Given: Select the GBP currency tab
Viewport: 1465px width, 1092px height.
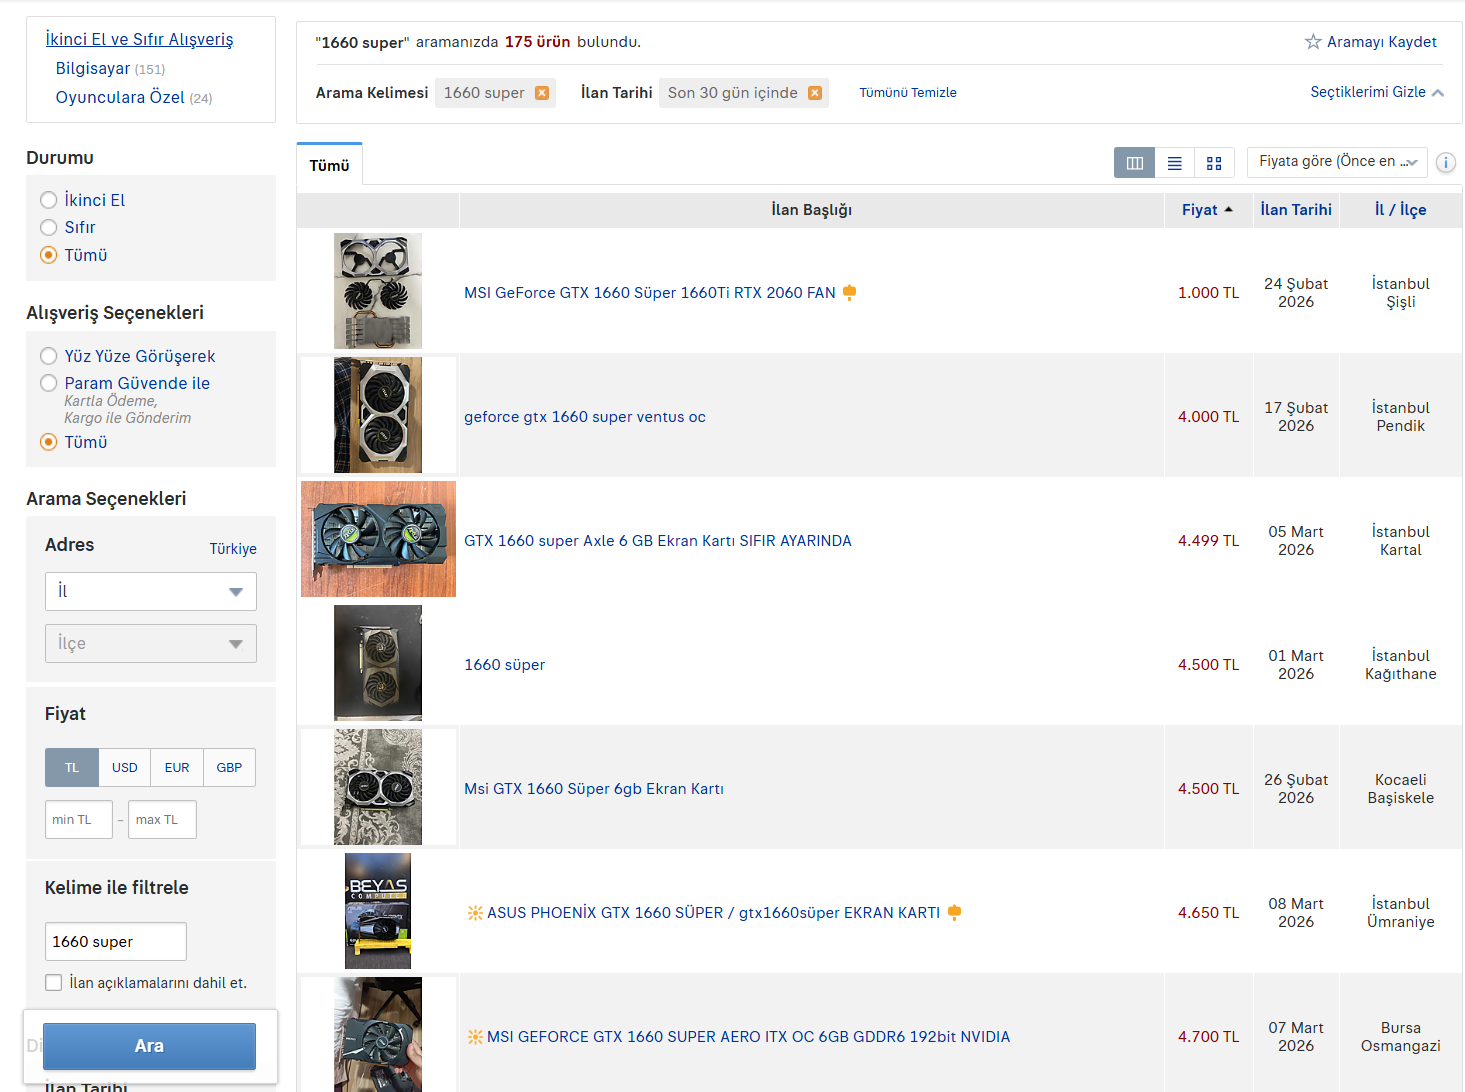Looking at the screenshot, I should point(230,767).
